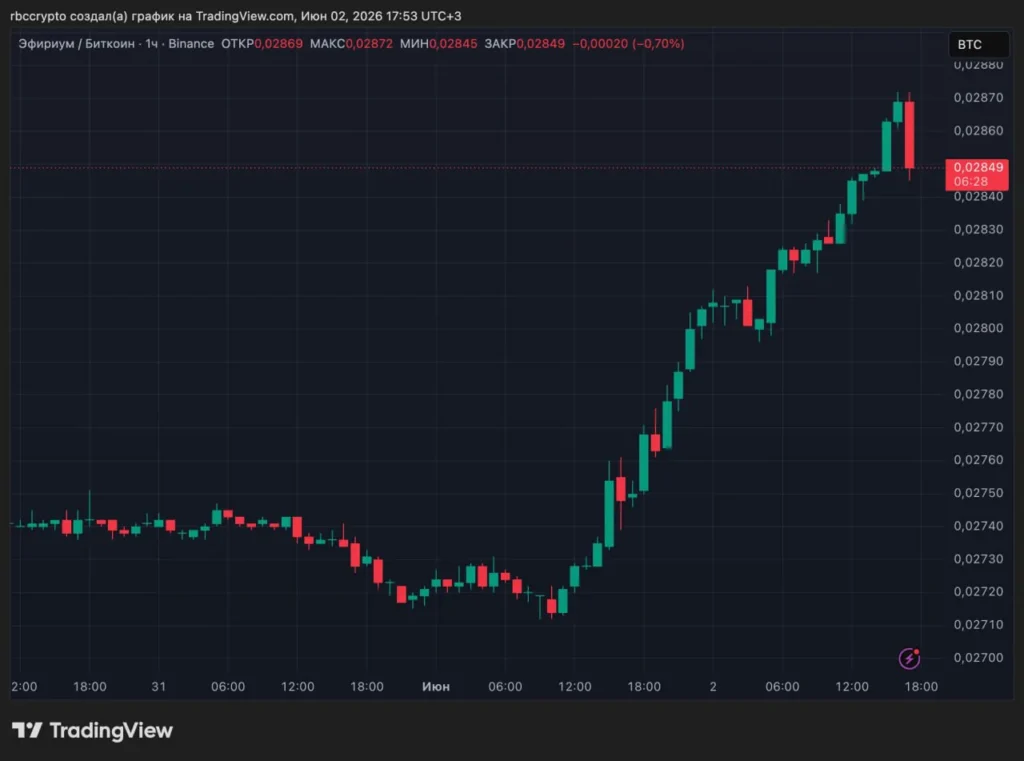The image size is (1024, 761).
Task: Click the МАКС 0,02872 high value
Action: click(351, 44)
